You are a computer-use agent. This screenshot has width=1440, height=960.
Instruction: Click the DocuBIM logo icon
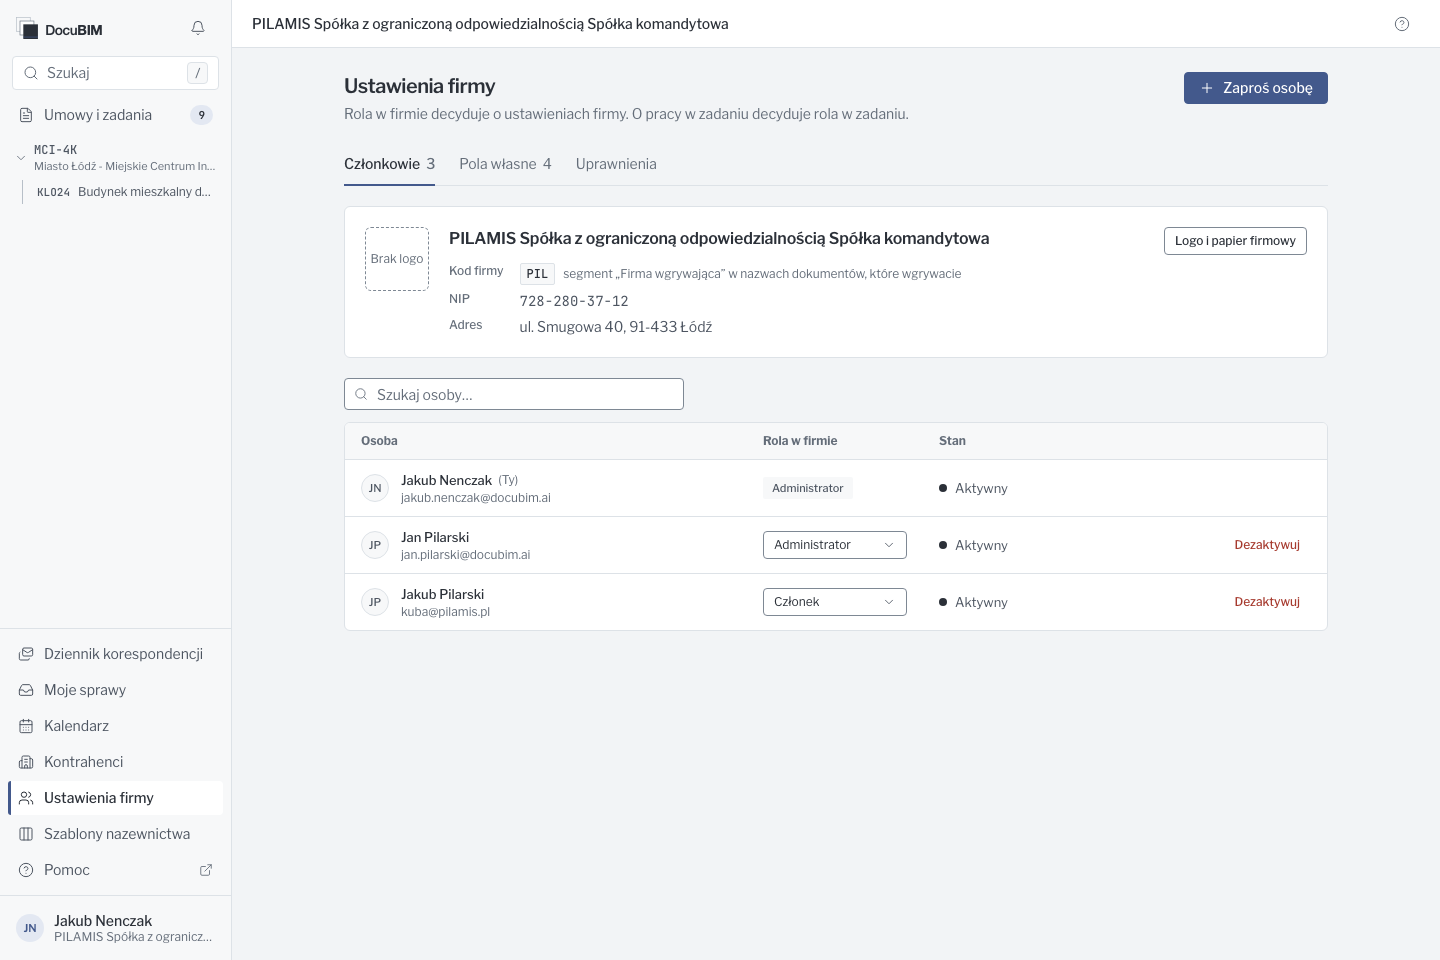[26, 28]
